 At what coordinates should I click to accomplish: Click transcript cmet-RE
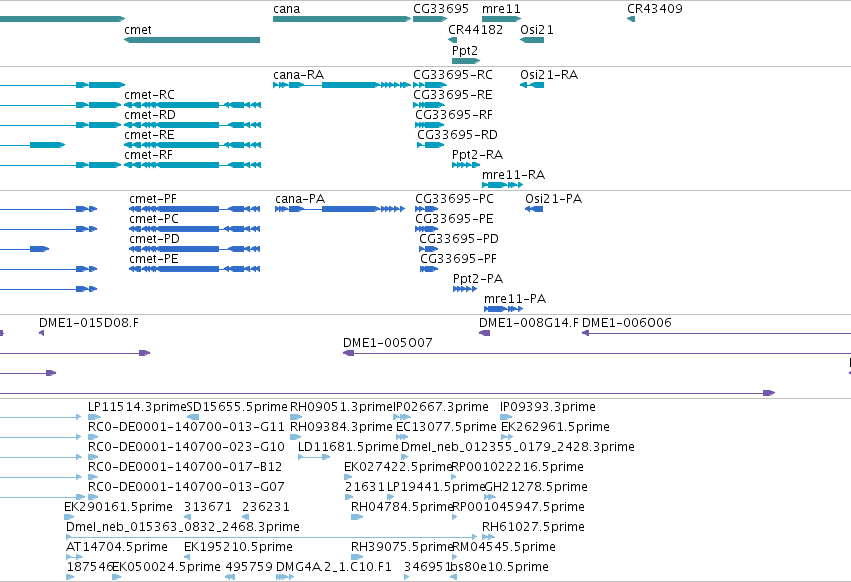(x=149, y=135)
